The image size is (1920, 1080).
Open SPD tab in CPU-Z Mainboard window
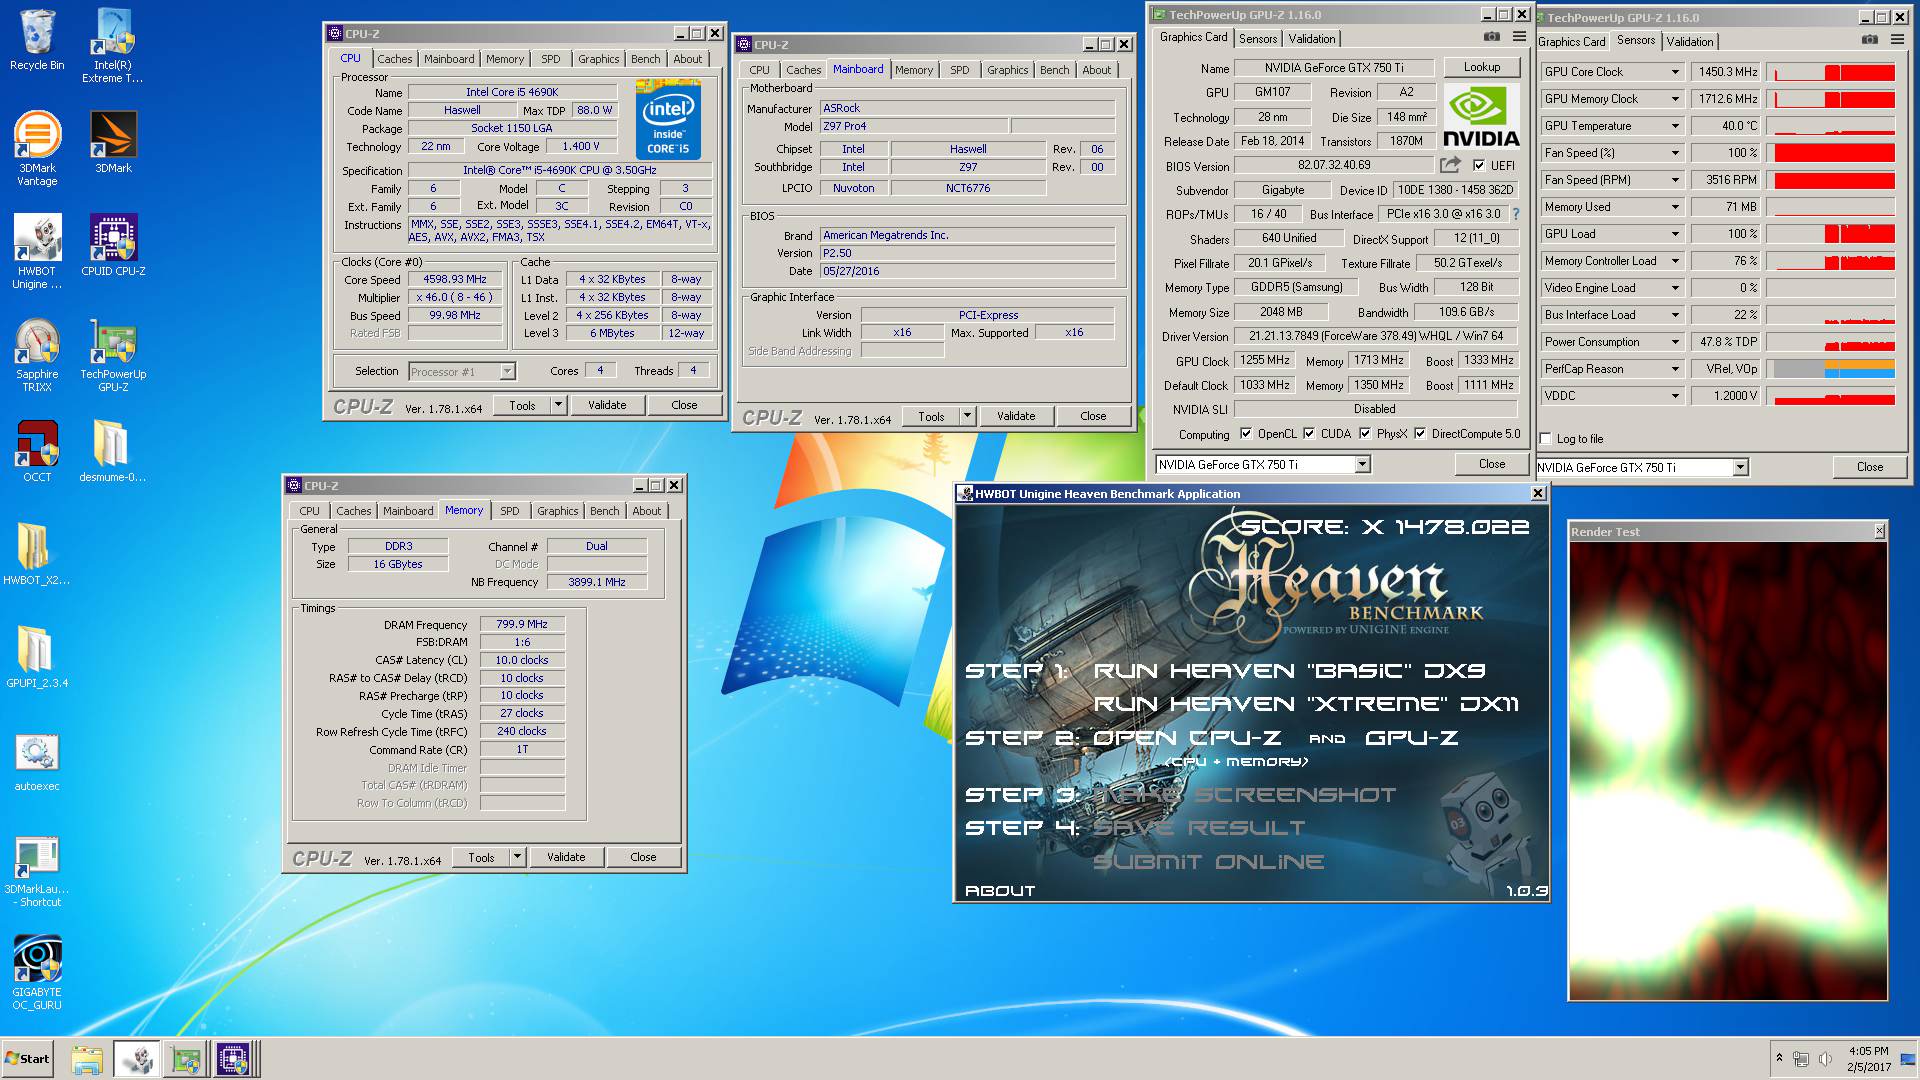(x=959, y=70)
